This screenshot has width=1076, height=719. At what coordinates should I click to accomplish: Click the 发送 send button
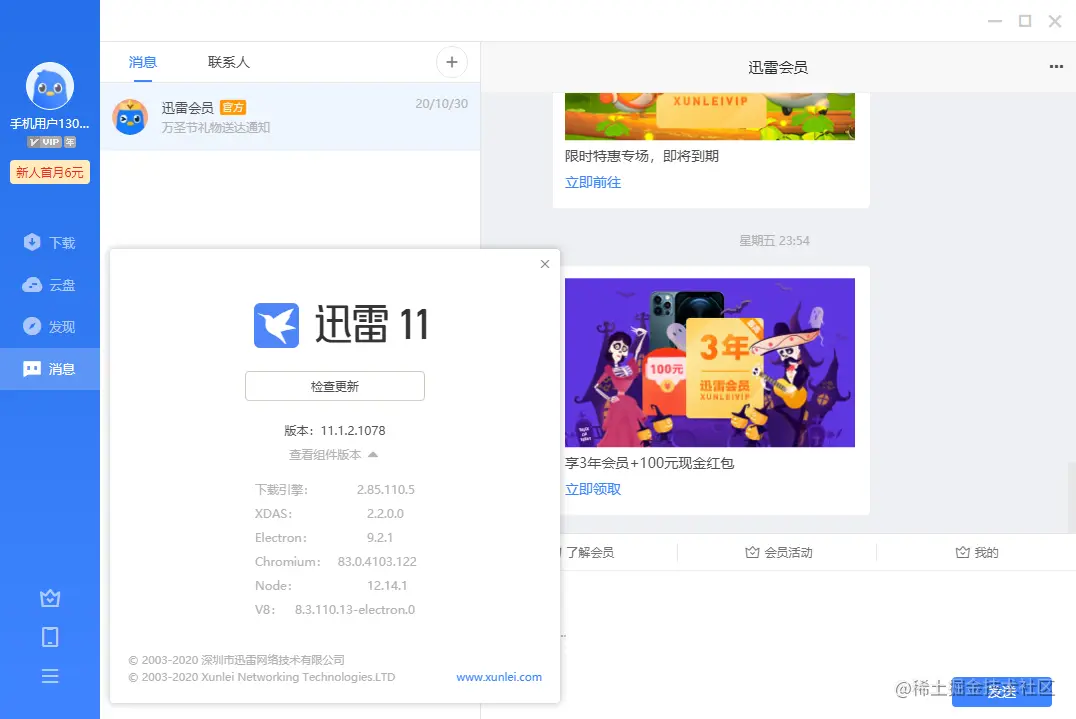click(1001, 692)
